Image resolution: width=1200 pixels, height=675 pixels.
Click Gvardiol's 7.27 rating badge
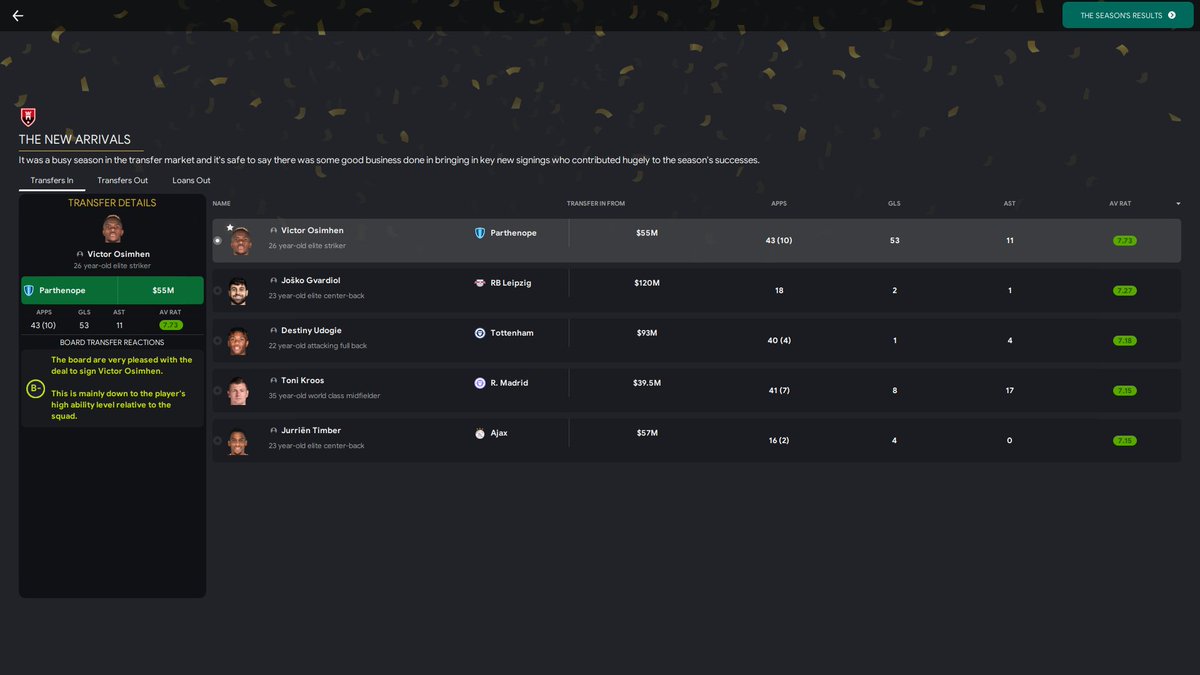point(1125,291)
